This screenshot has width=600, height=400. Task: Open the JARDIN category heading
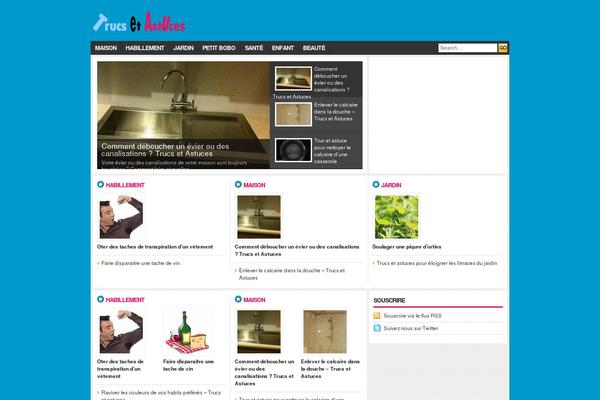coord(391,185)
